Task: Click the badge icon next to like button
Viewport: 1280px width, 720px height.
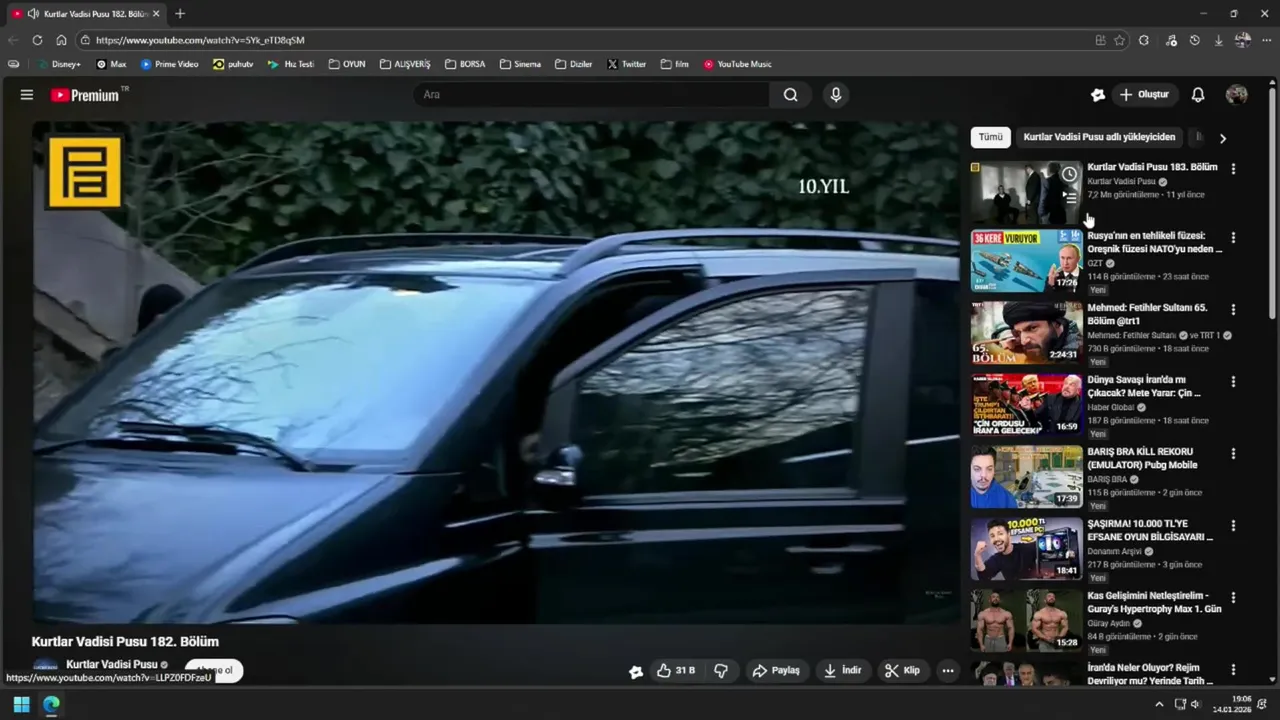Action: pos(635,671)
